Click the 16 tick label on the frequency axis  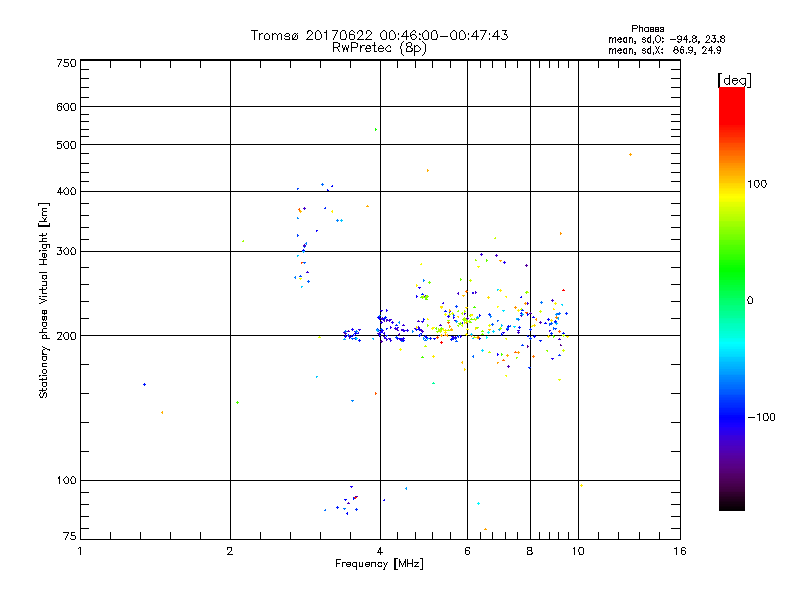680,551
